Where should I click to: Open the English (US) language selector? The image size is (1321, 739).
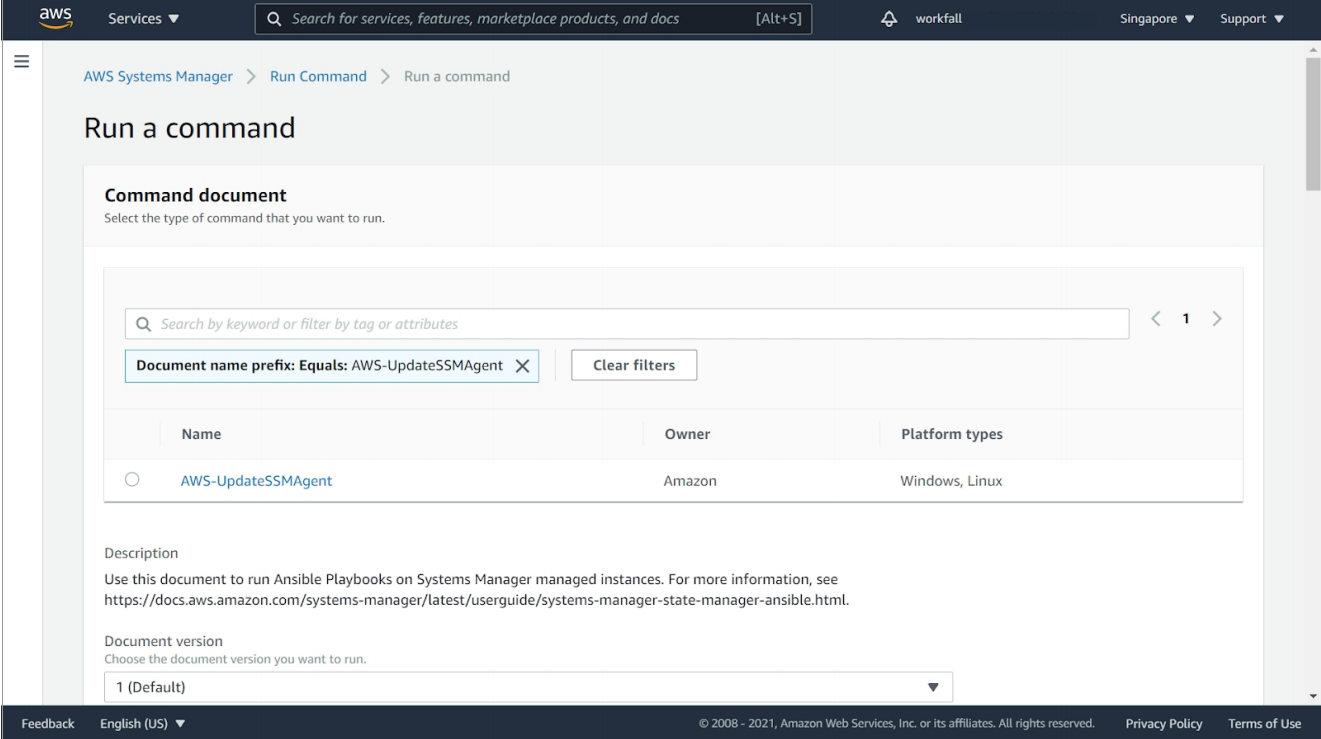[143, 723]
